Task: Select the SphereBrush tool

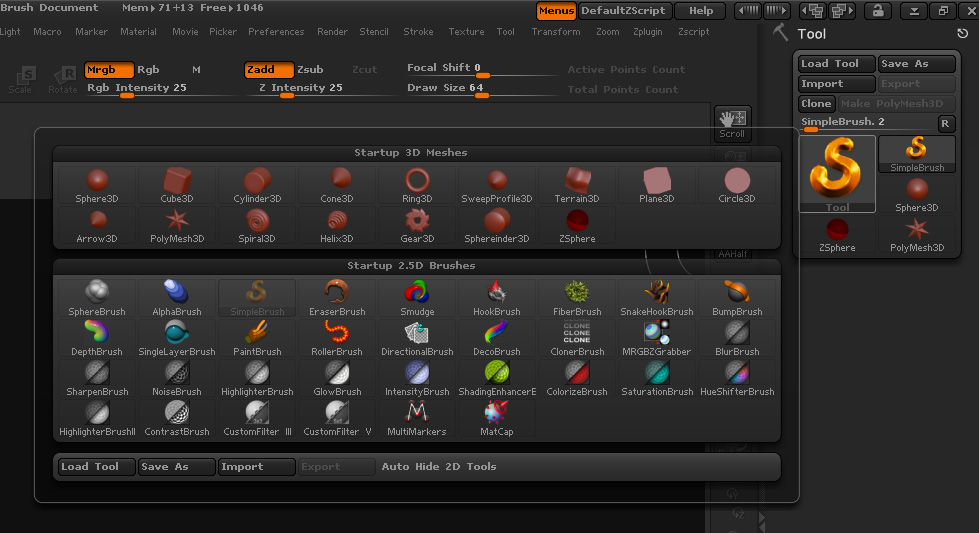Action: pyautogui.click(x=97, y=299)
